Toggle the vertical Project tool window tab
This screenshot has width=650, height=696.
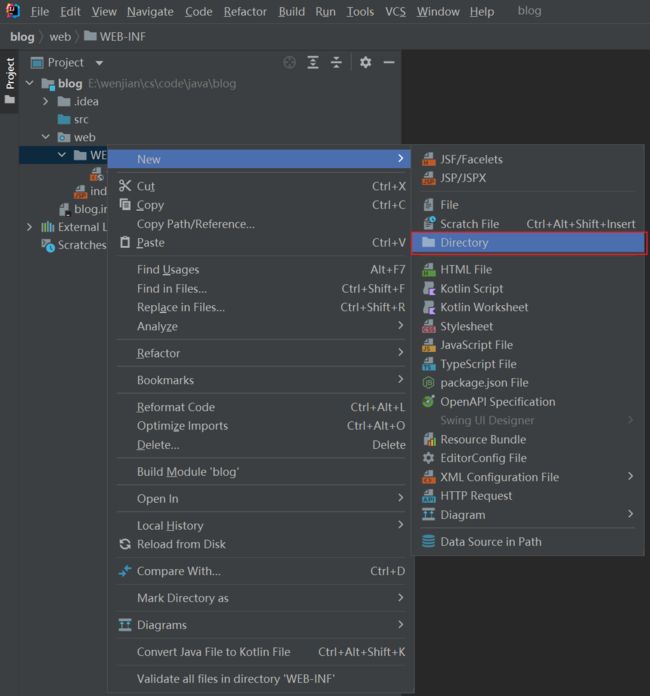point(10,81)
